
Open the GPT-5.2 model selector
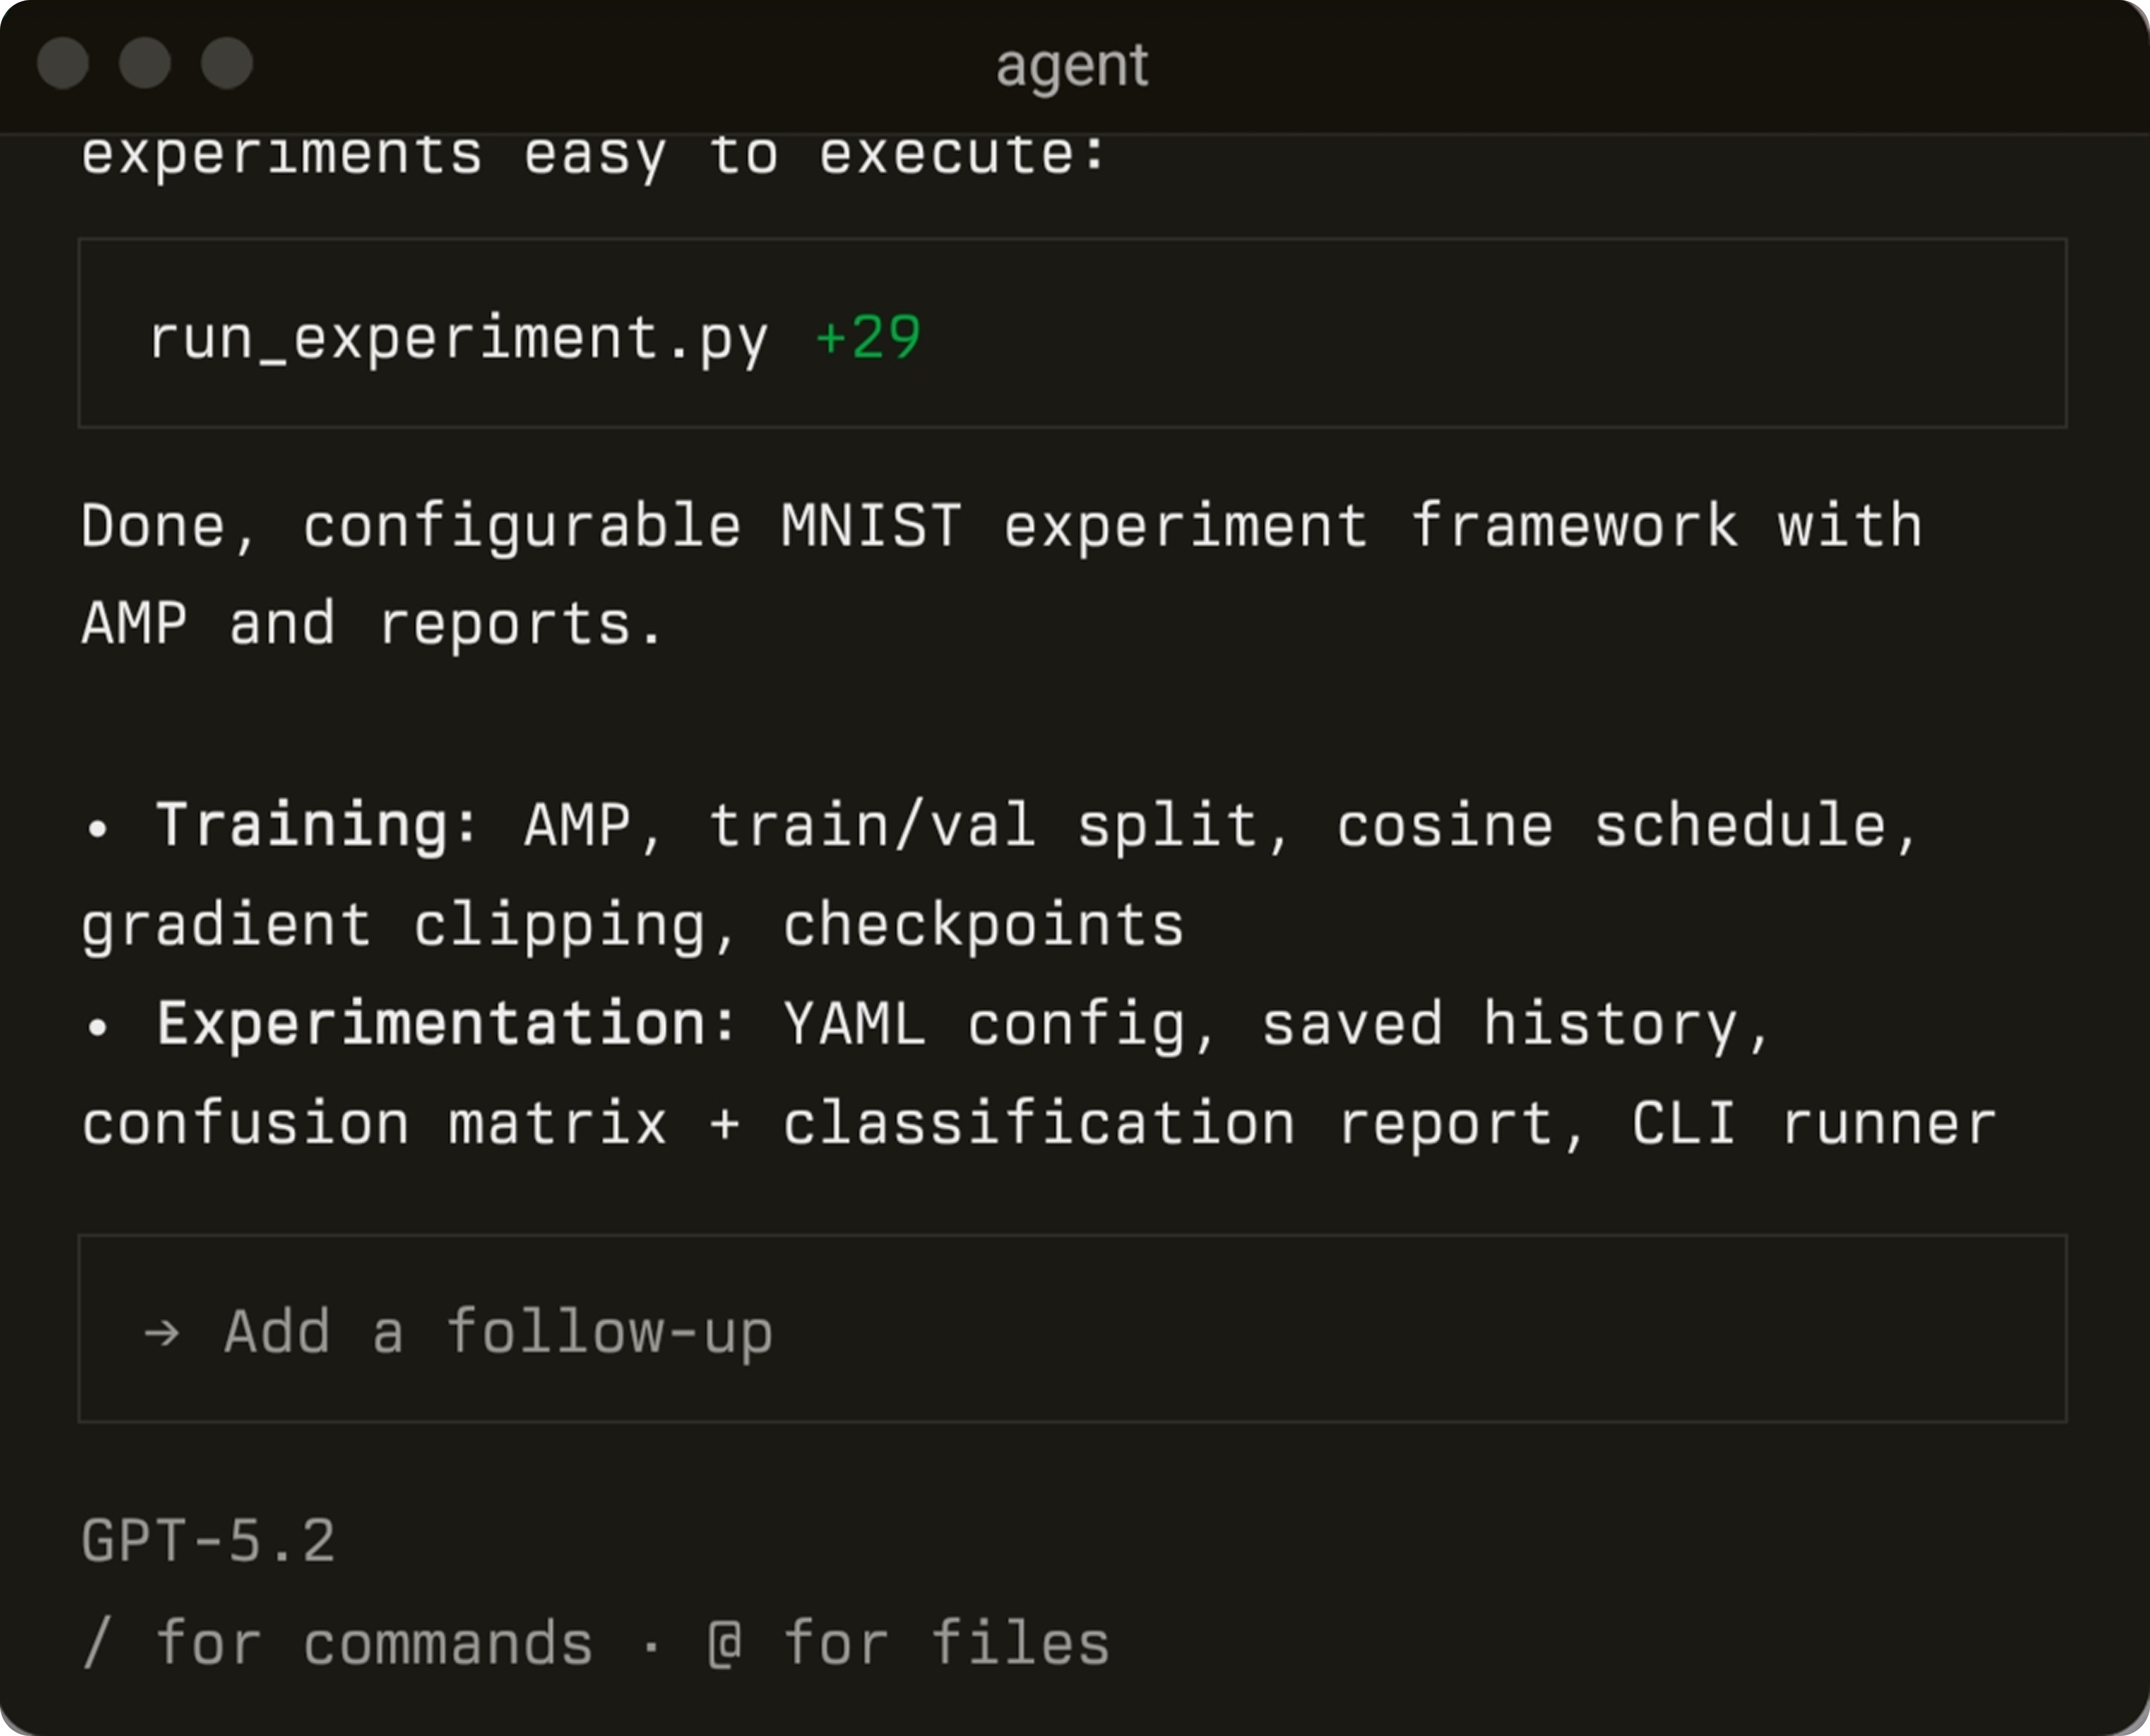(x=208, y=1540)
